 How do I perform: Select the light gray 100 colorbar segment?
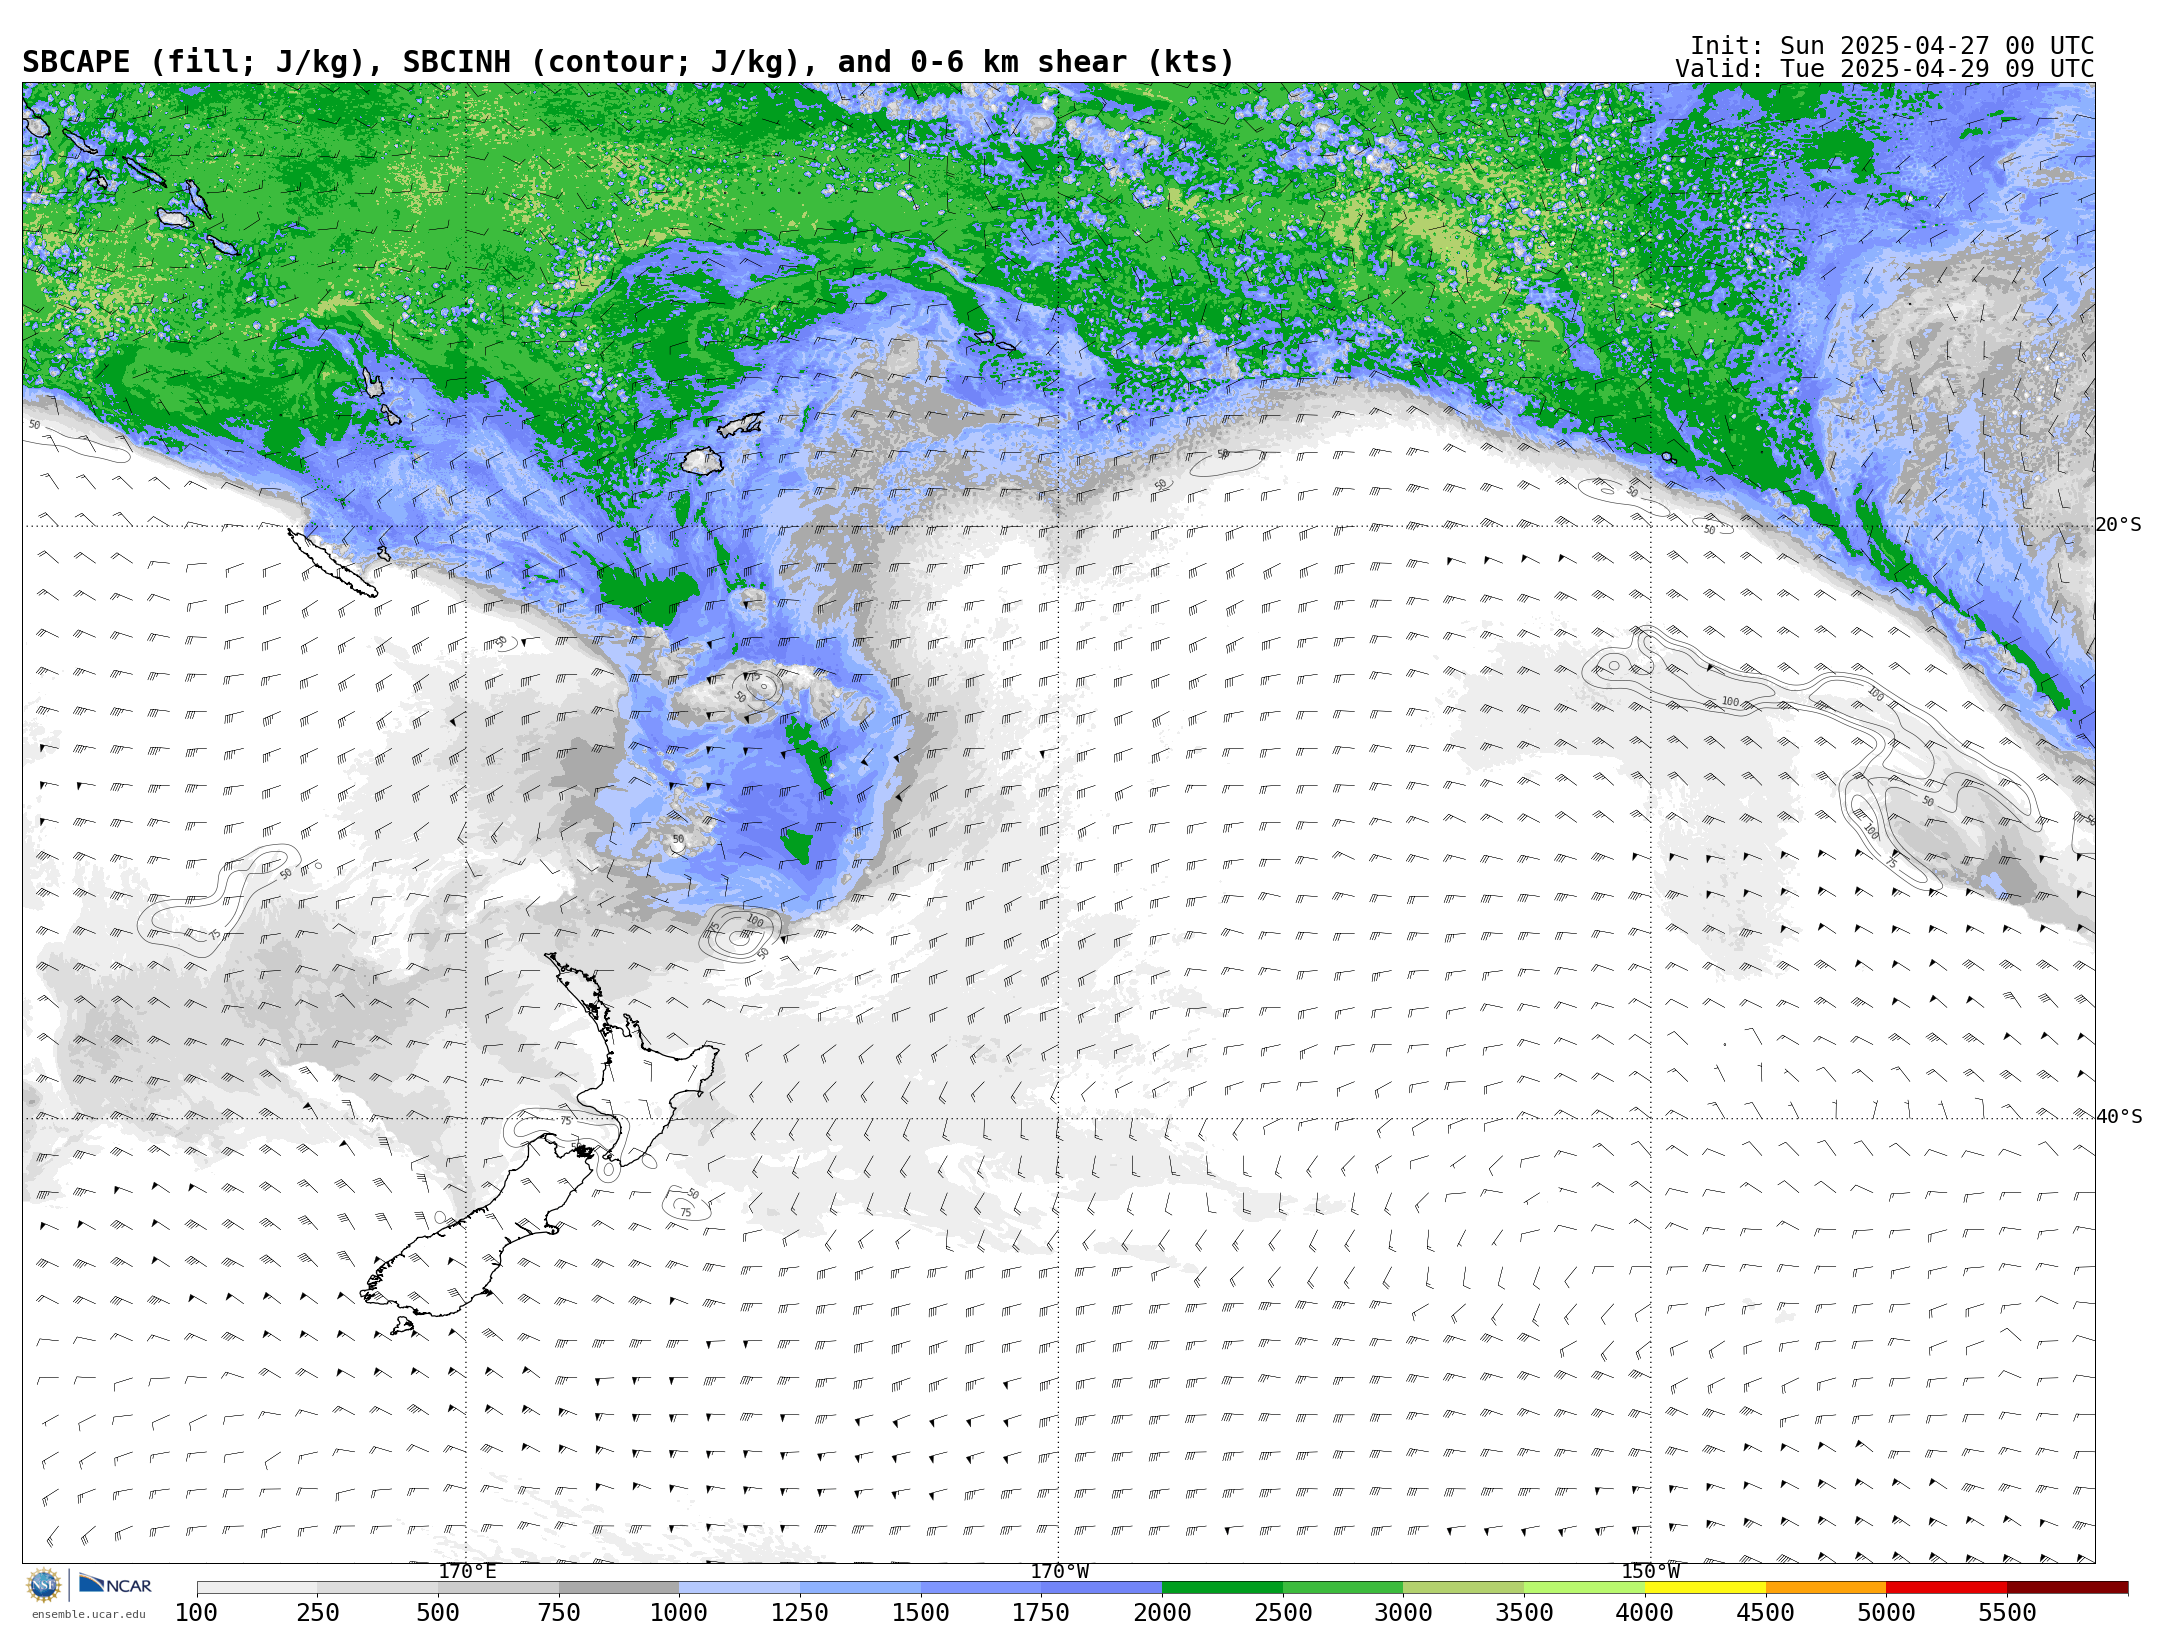(x=257, y=1588)
